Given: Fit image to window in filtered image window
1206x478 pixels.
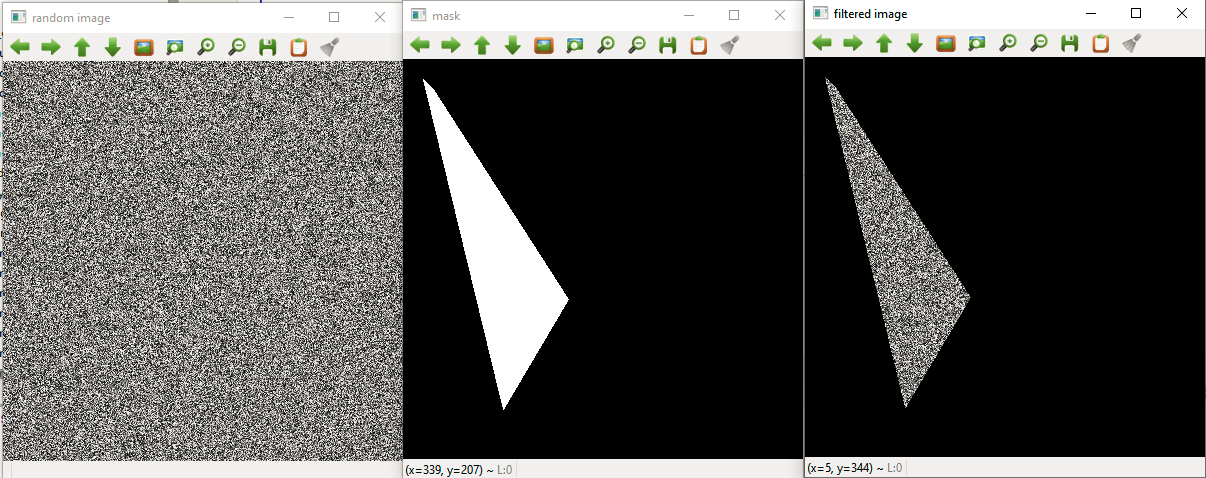Looking at the screenshot, I should tap(977, 43).
